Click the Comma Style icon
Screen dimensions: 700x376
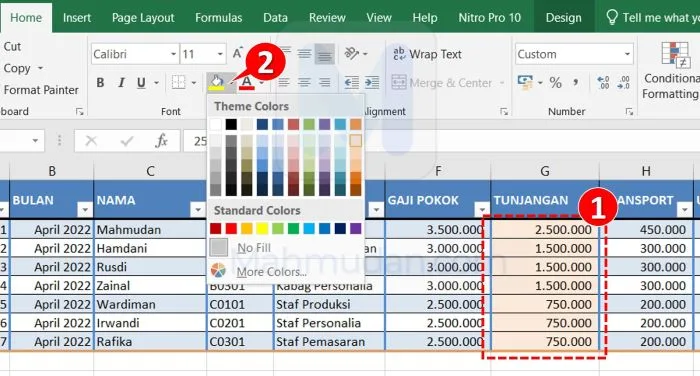[x=576, y=82]
